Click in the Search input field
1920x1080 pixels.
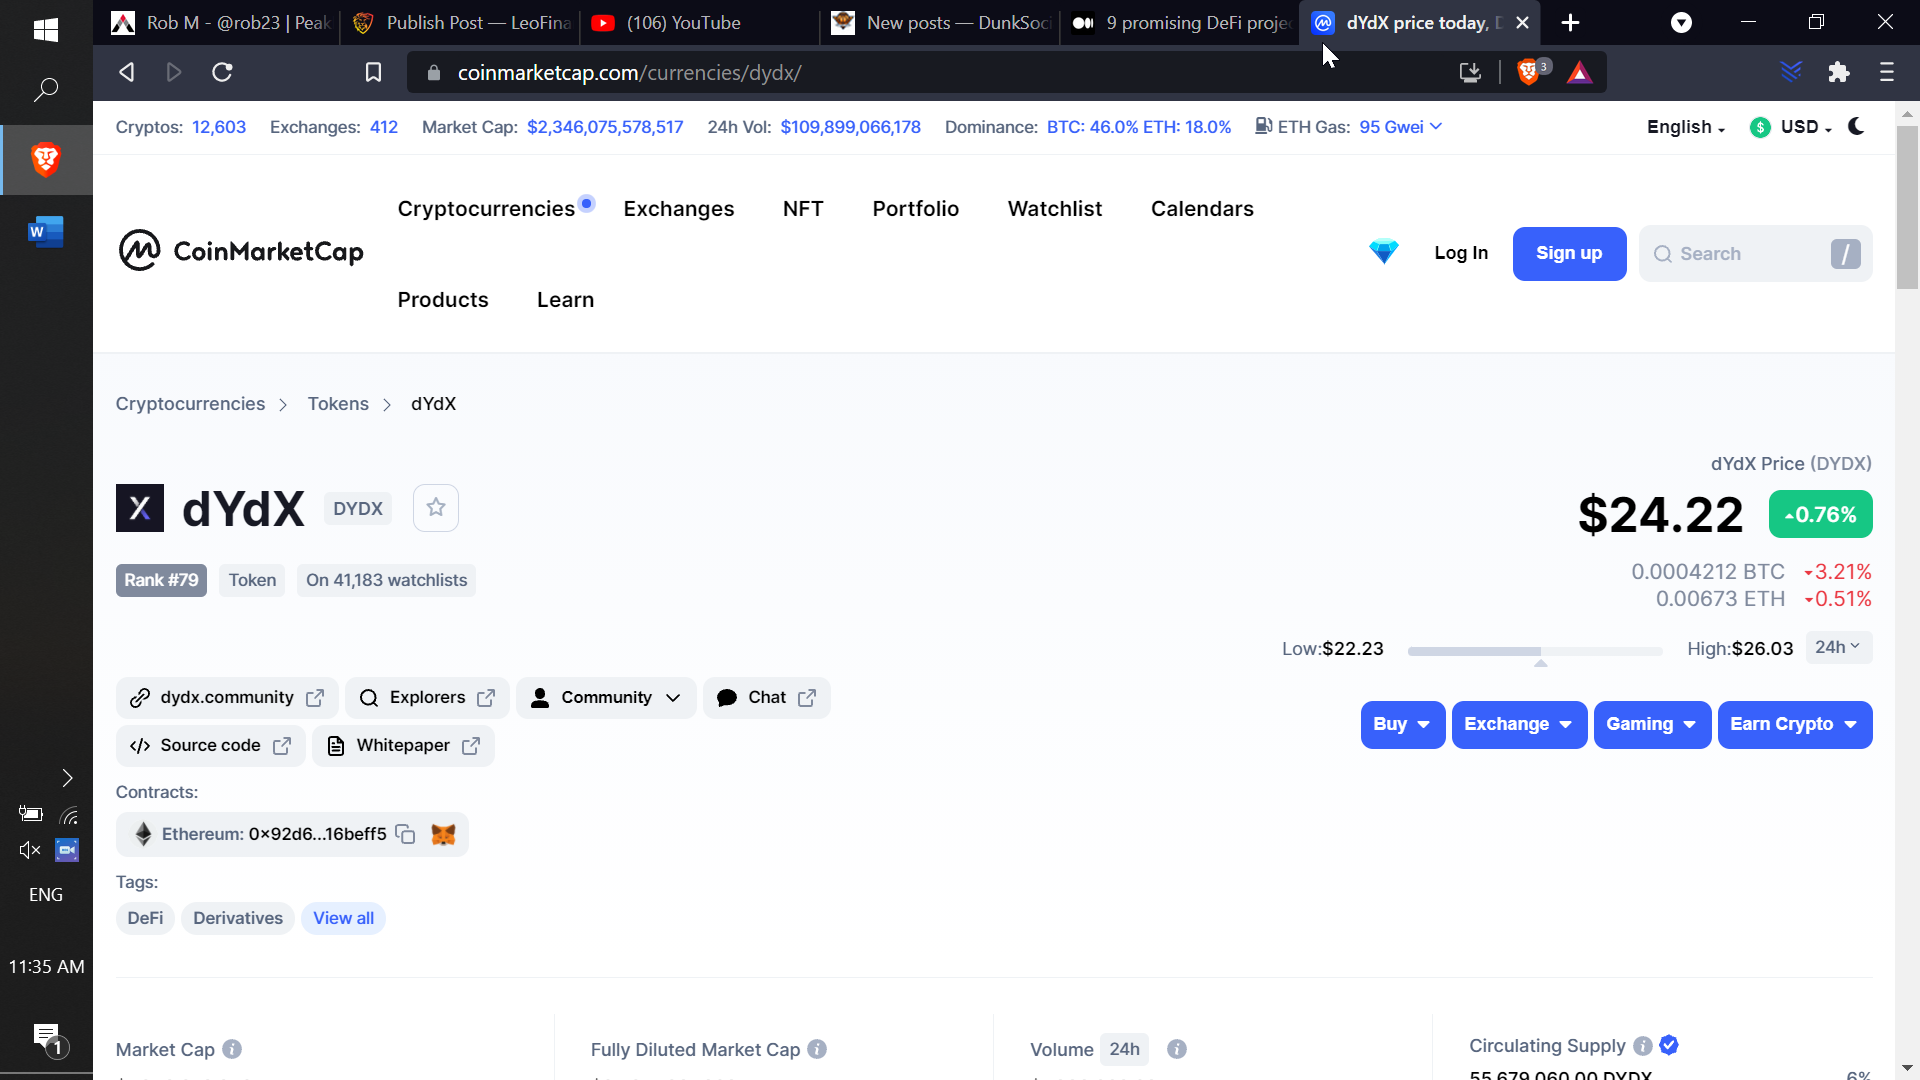click(1755, 254)
